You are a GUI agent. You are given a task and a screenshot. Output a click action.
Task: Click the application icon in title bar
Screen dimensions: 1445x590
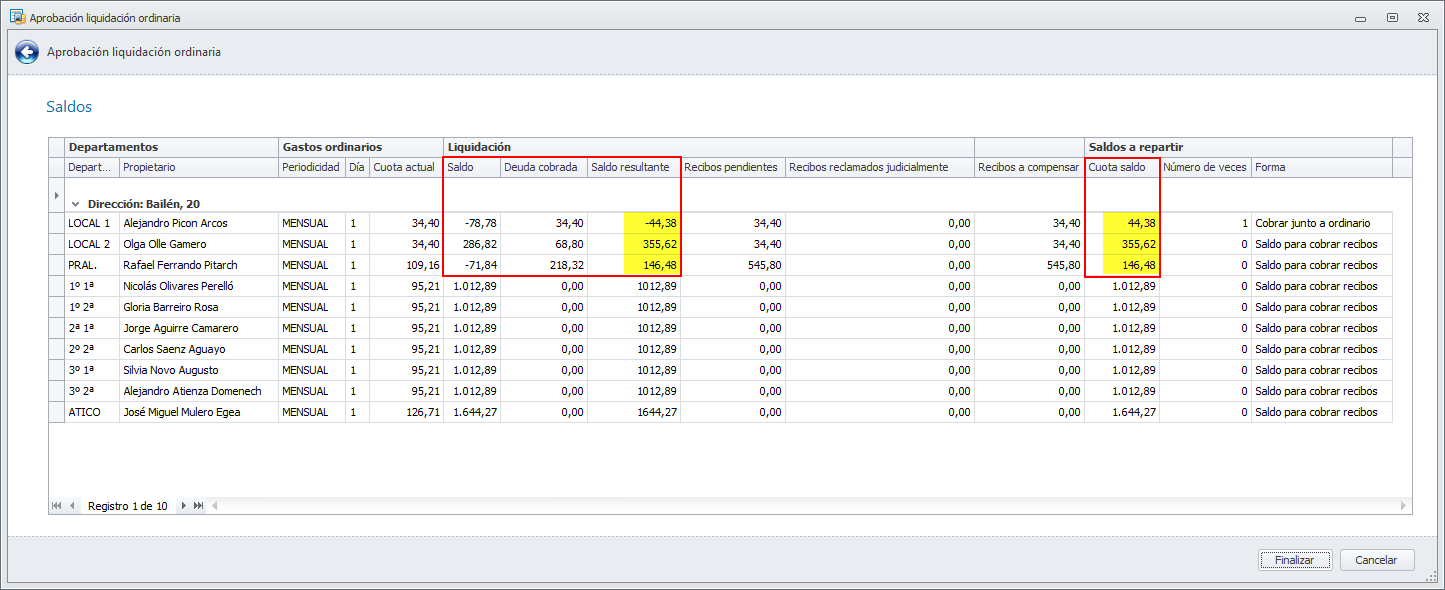pyautogui.click(x=16, y=17)
